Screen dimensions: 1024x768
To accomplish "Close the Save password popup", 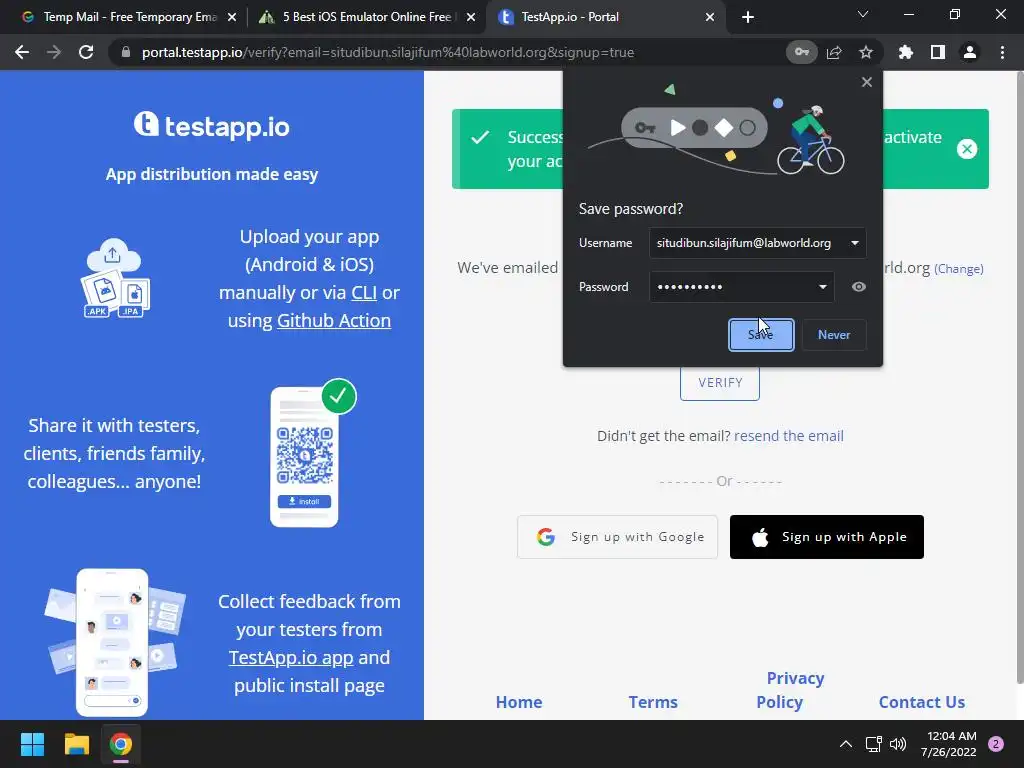I will tap(867, 82).
